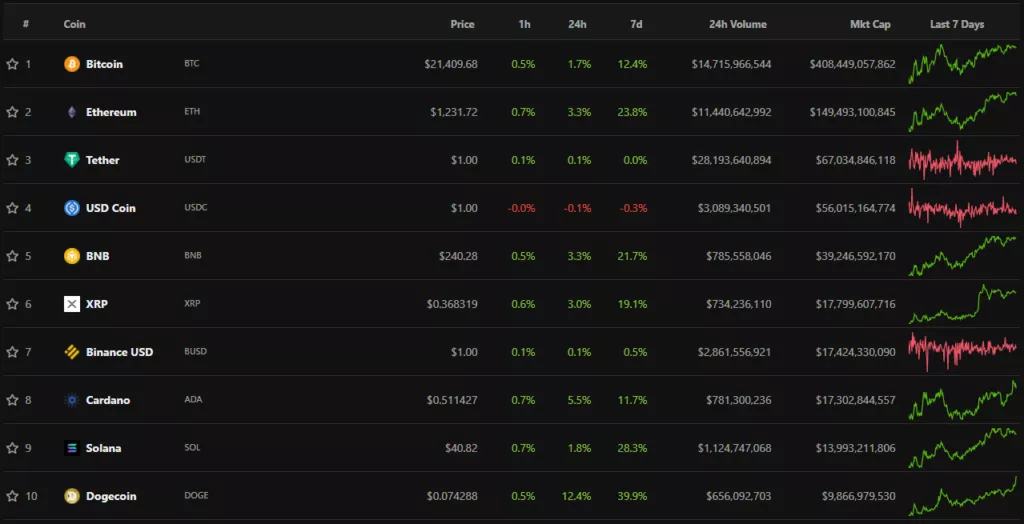This screenshot has width=1024, height=524.
Task: Click the Bitcoin coin logo icon
Action: click(72, 64)
